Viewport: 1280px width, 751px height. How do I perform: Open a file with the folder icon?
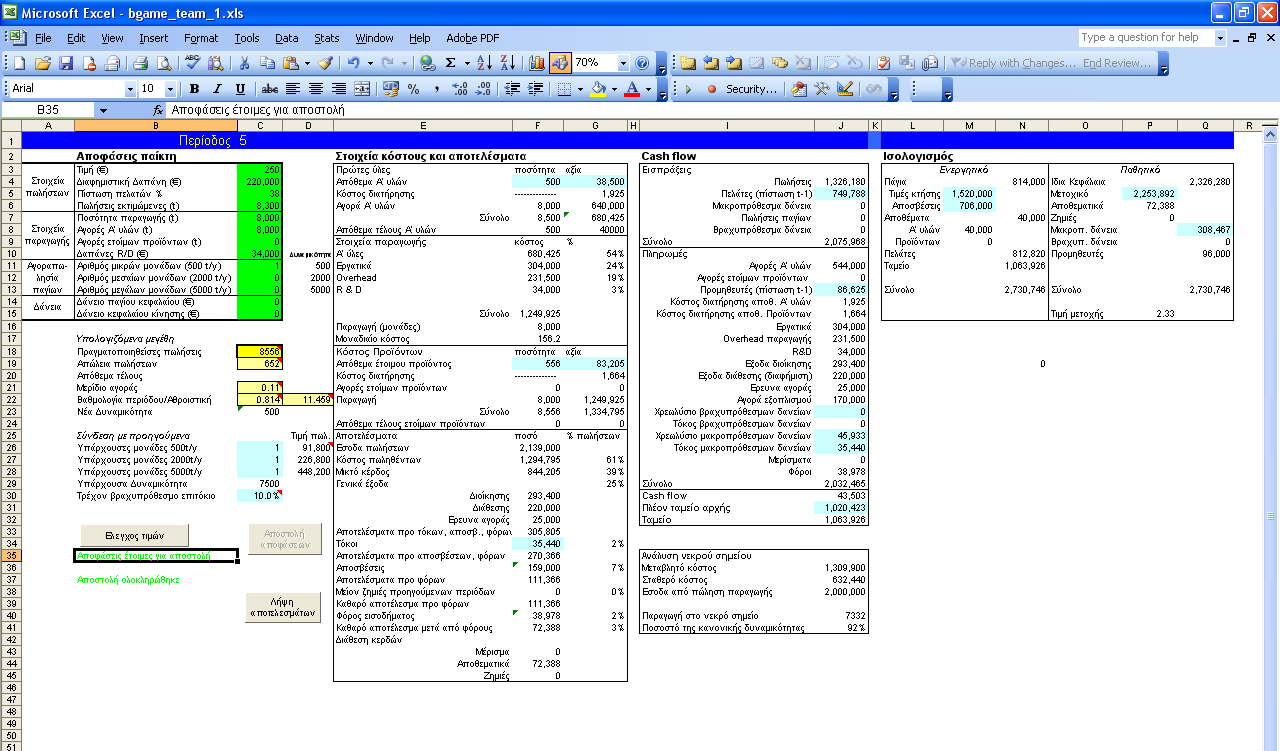[x=43, y=63]
